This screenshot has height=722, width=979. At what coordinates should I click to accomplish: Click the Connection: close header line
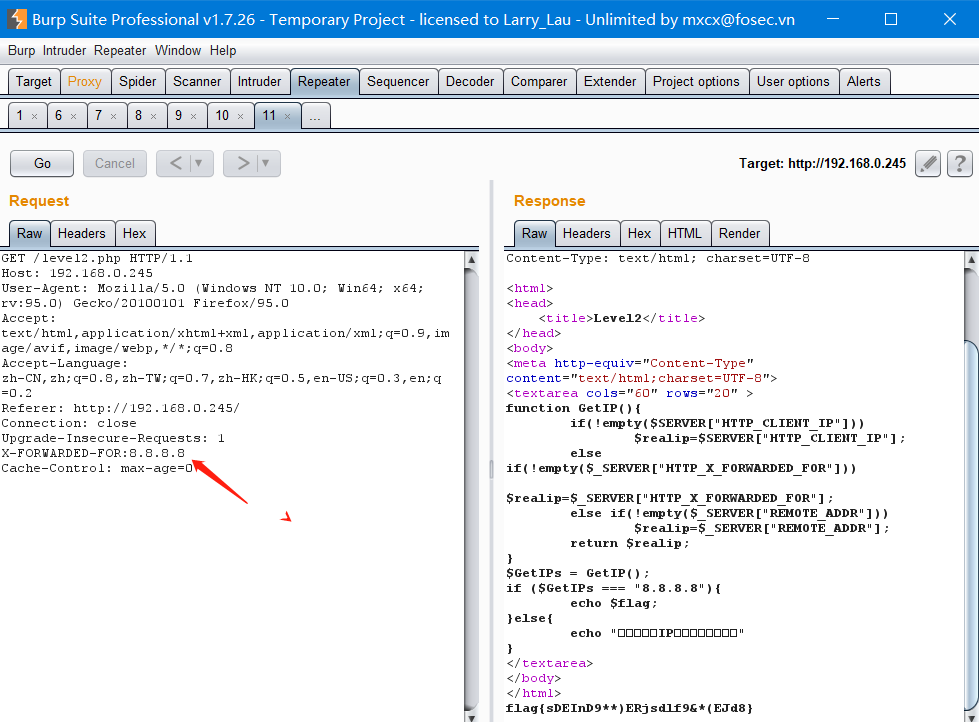[x=69, y=423]
